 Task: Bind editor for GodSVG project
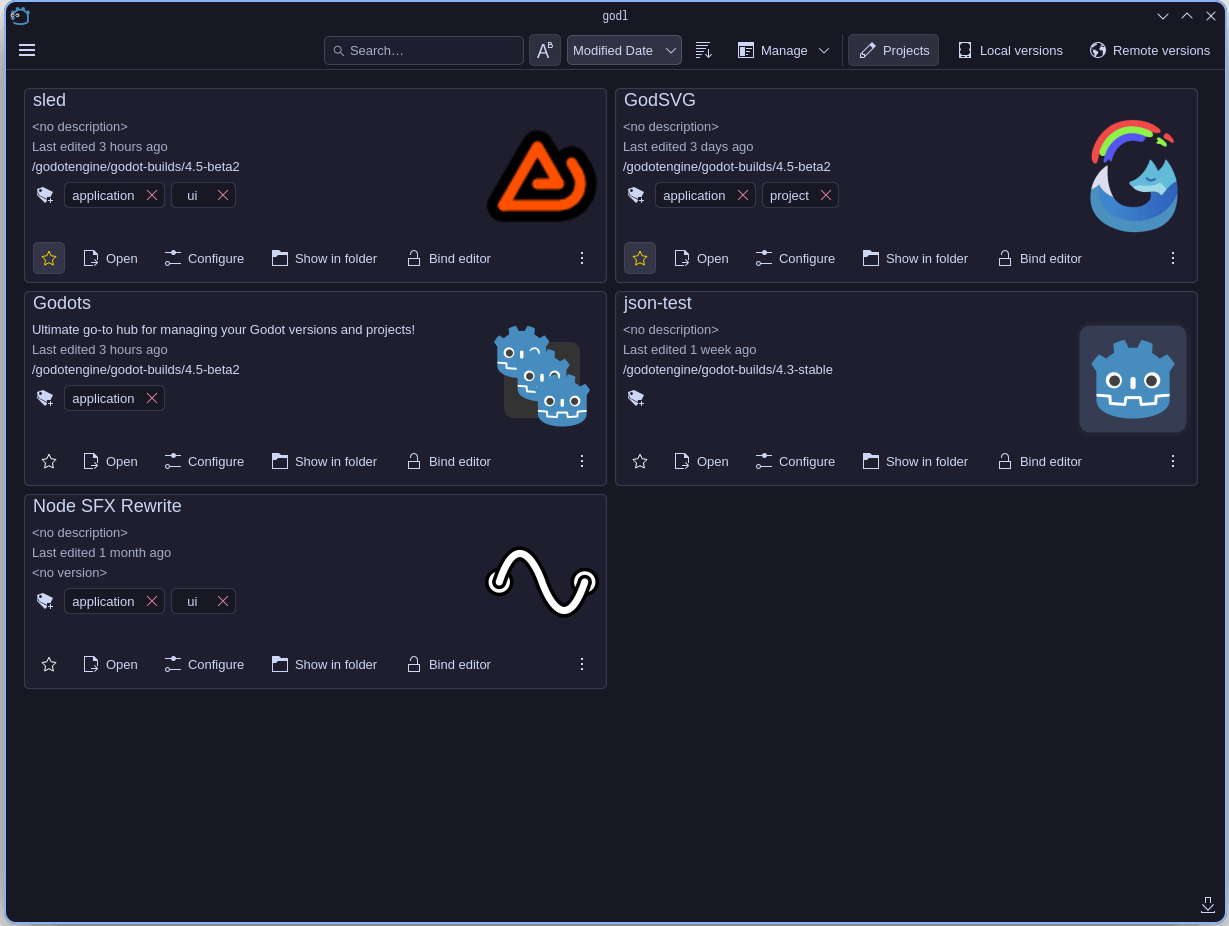(1040, 258)
